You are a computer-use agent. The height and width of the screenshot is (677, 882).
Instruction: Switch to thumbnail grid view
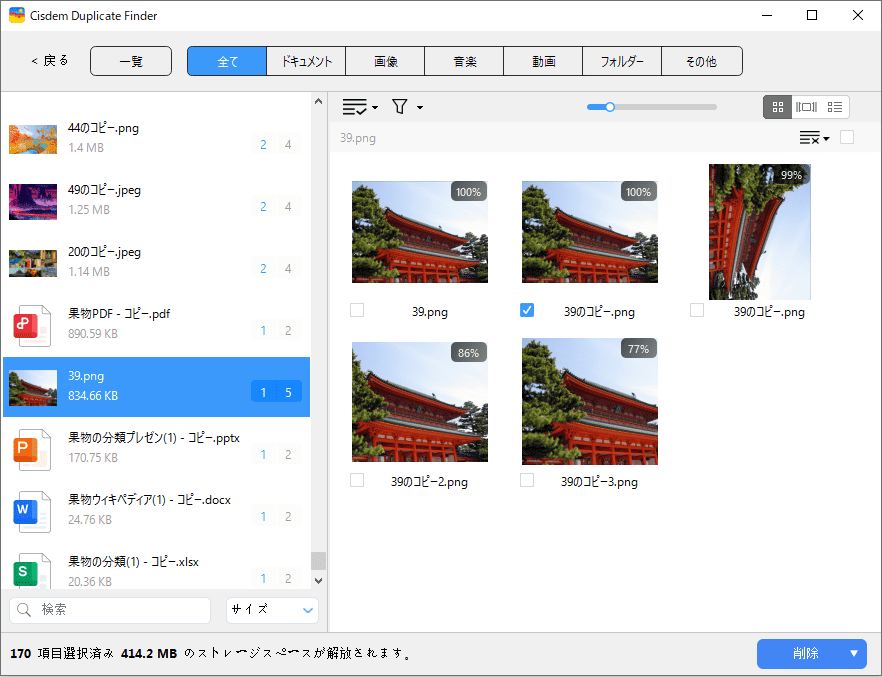[x=778, y=107]
